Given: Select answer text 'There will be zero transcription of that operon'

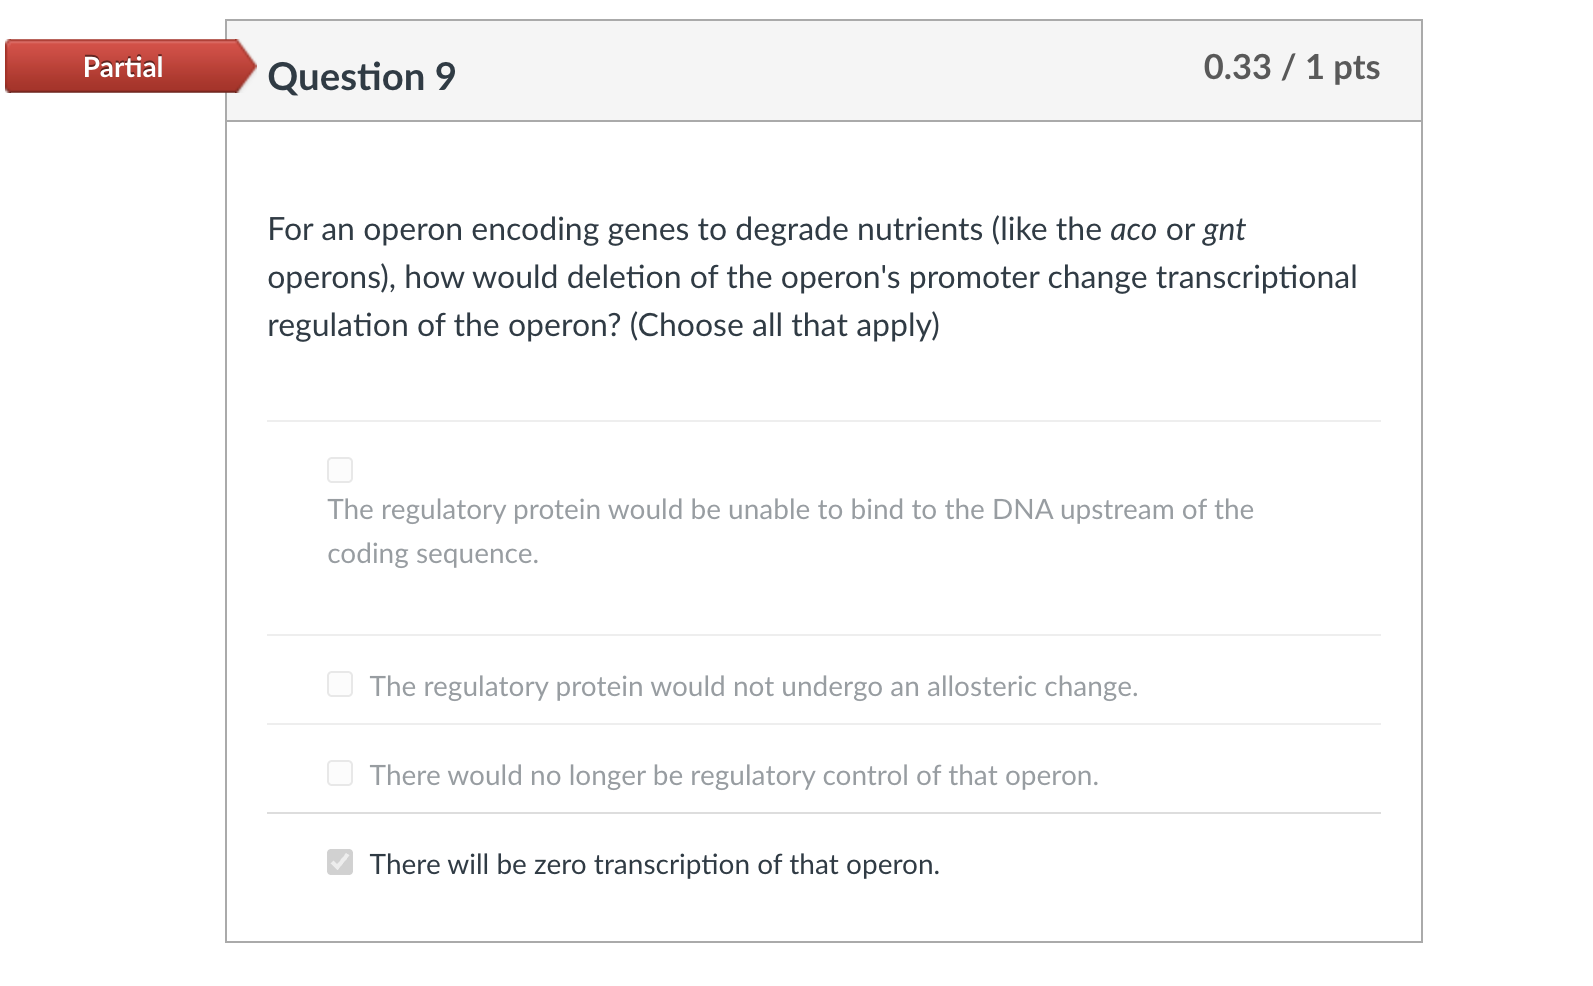Looking at the screenshot, I should click(x=654, y=863).
